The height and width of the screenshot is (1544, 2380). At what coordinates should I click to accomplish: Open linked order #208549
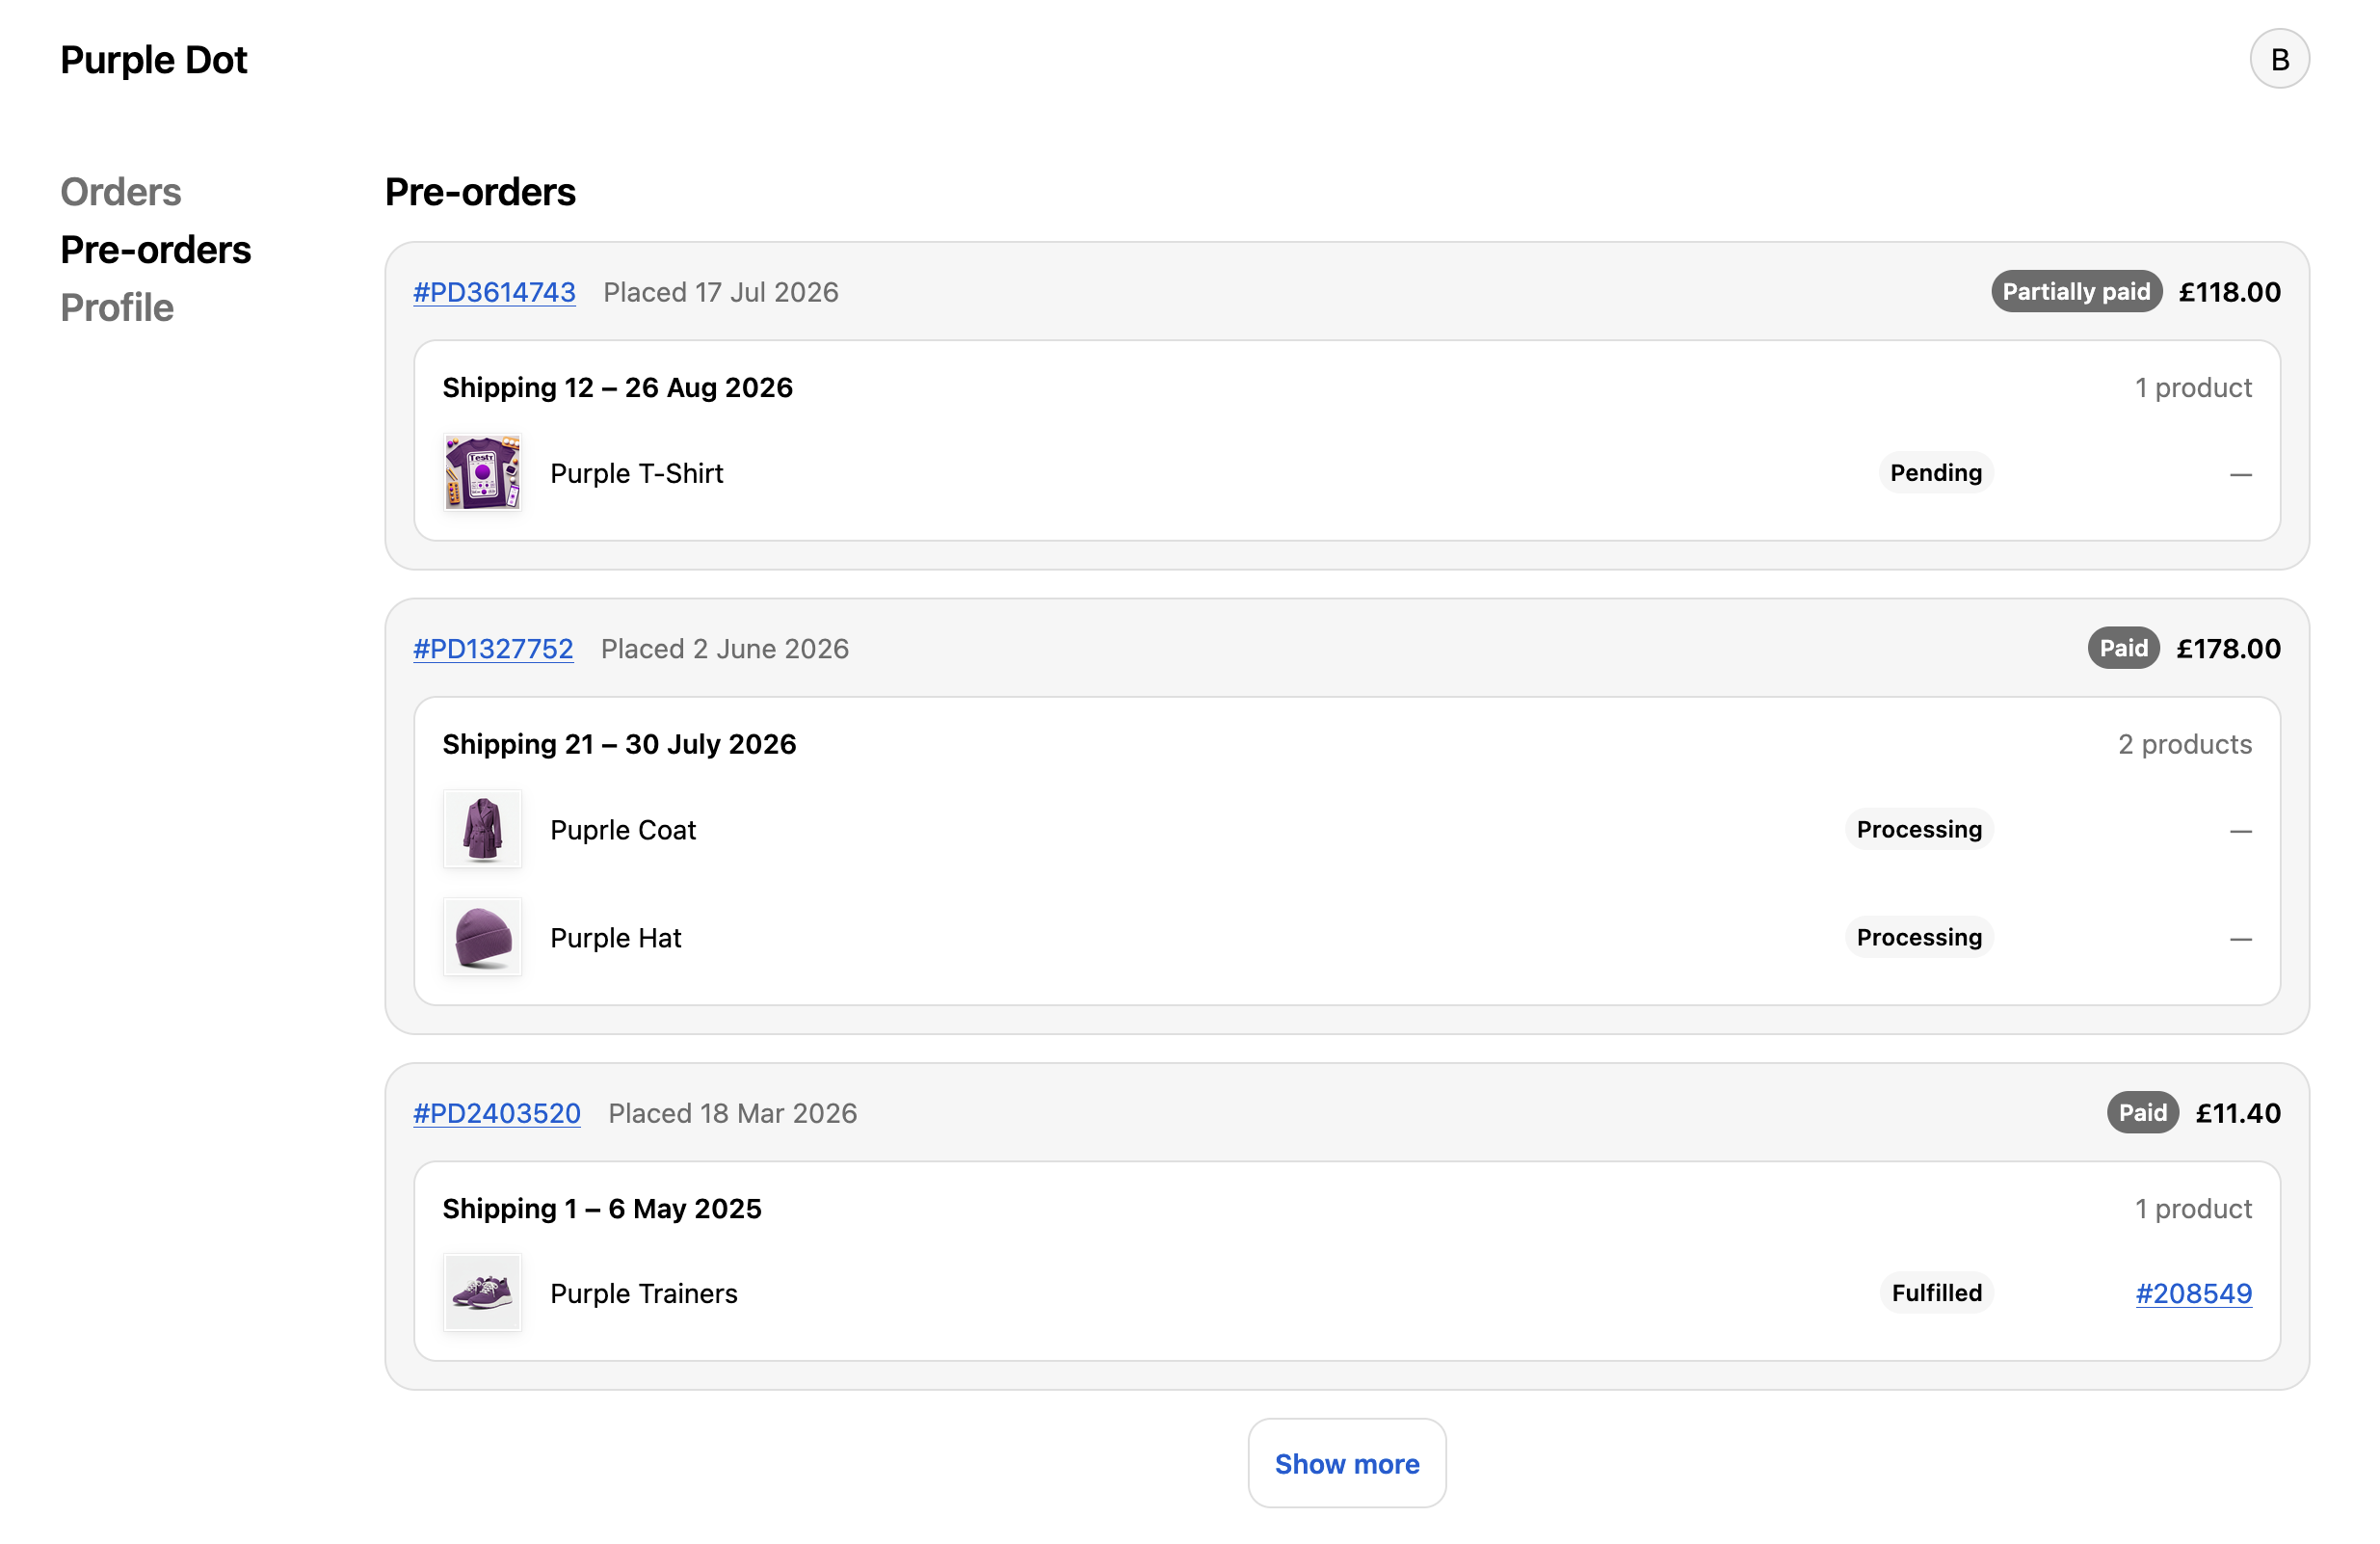(x=2193, y=1293)
